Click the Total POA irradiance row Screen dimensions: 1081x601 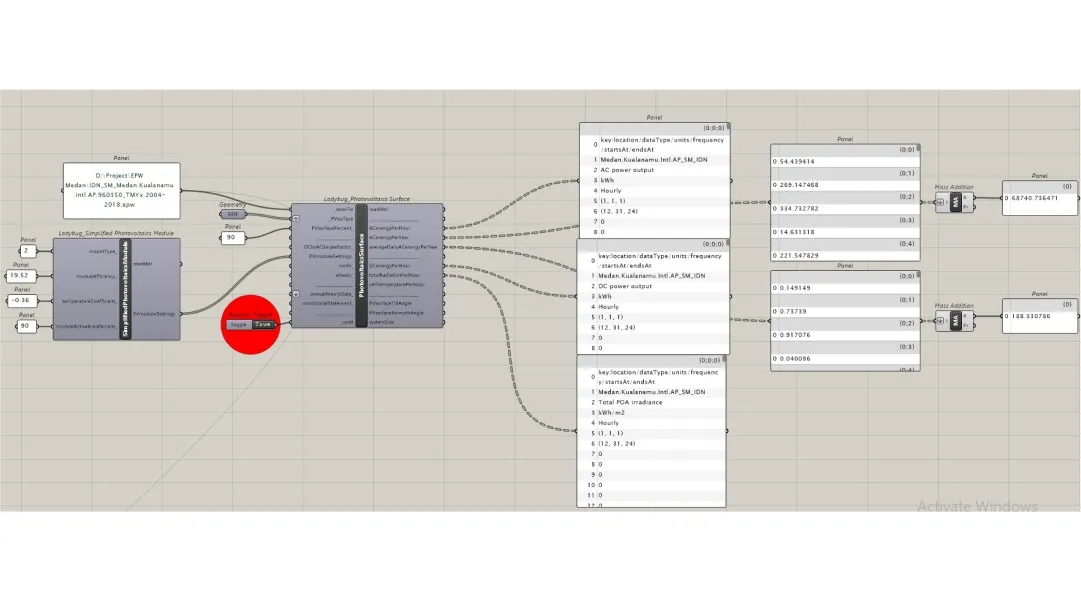pos(652,402)
